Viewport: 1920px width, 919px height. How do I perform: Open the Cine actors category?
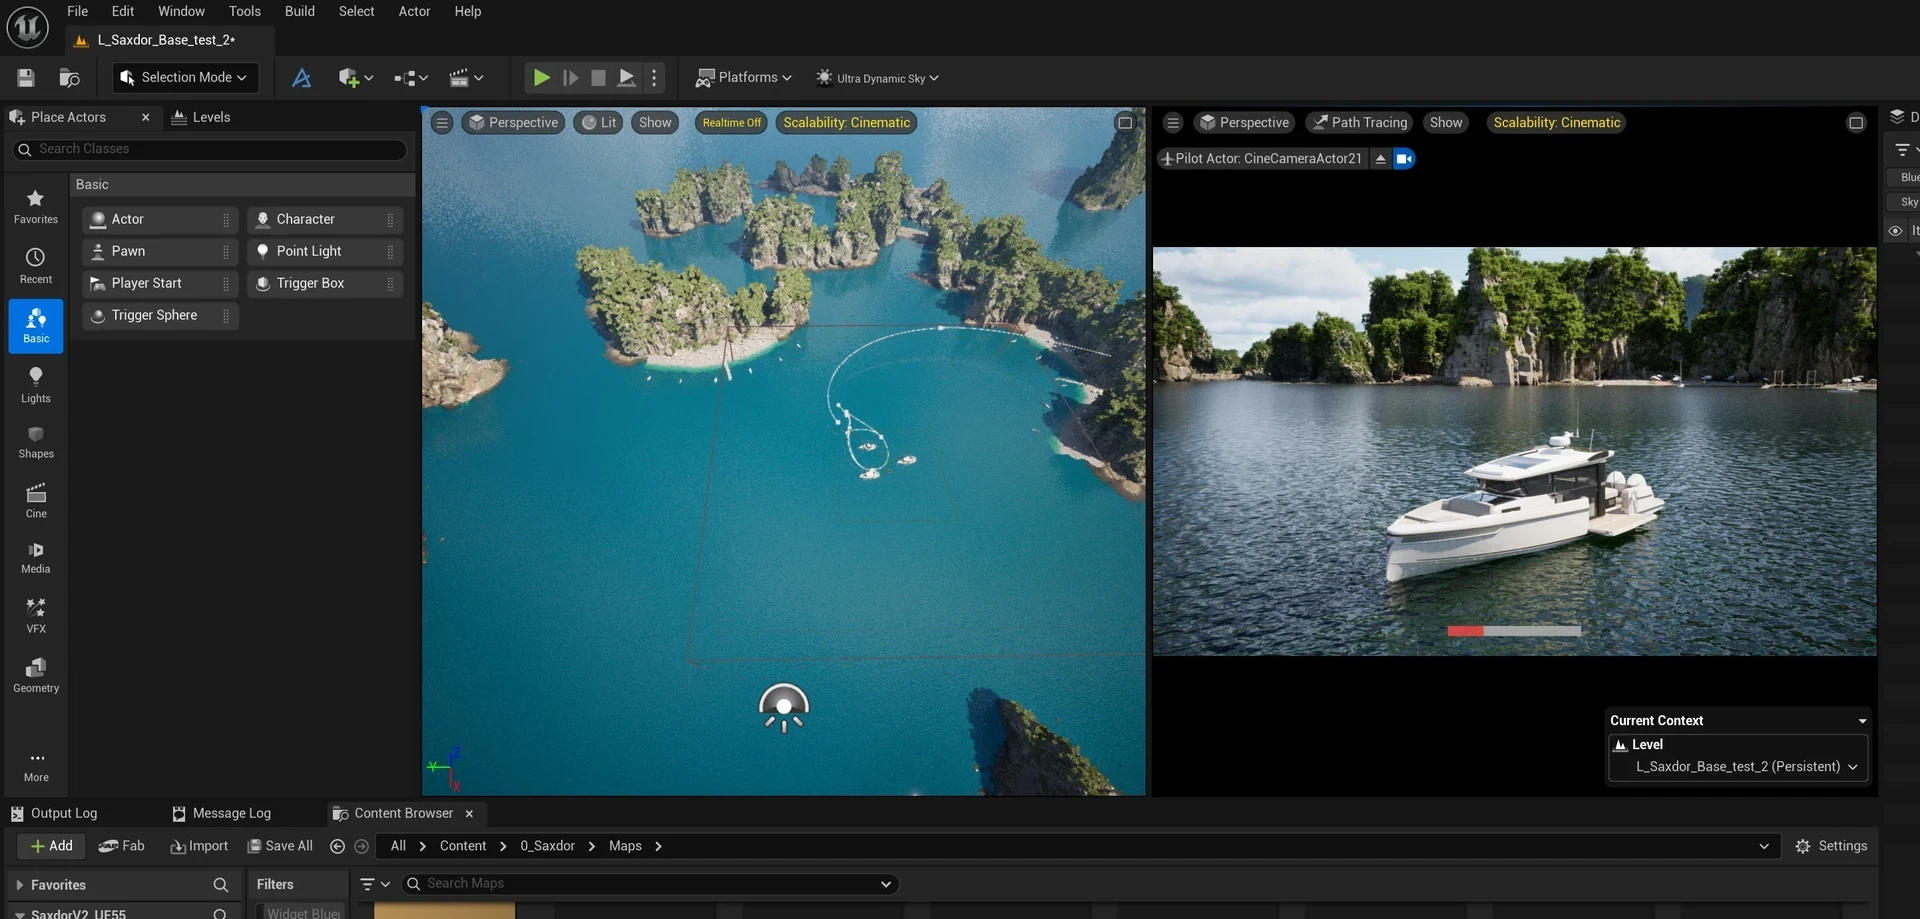(x=36, y=501)
